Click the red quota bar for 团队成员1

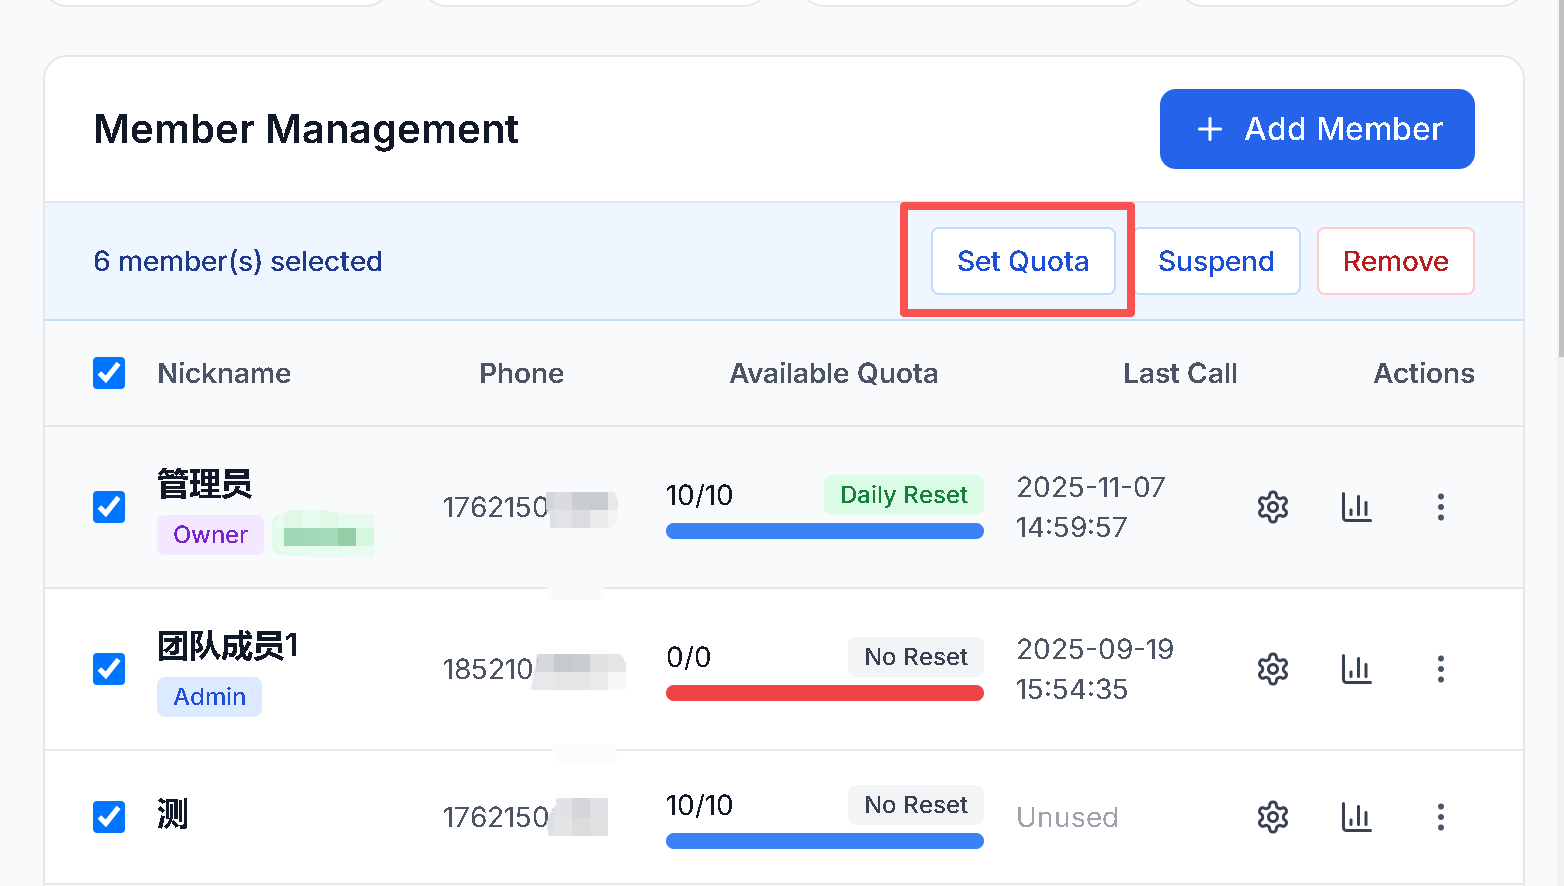tap(824, 693)
